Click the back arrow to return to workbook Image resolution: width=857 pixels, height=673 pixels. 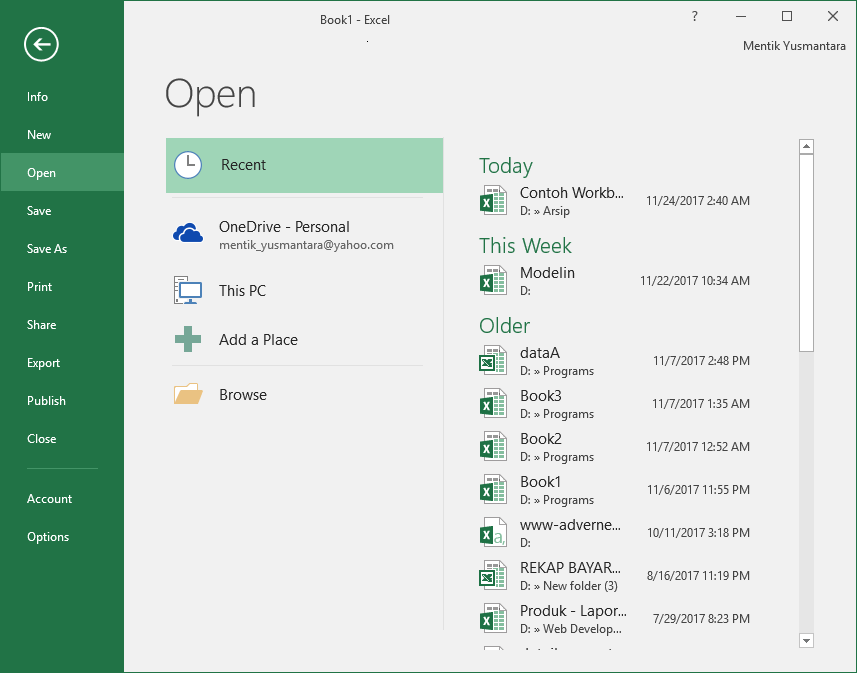pyautogui.click(x=41, y=44)
